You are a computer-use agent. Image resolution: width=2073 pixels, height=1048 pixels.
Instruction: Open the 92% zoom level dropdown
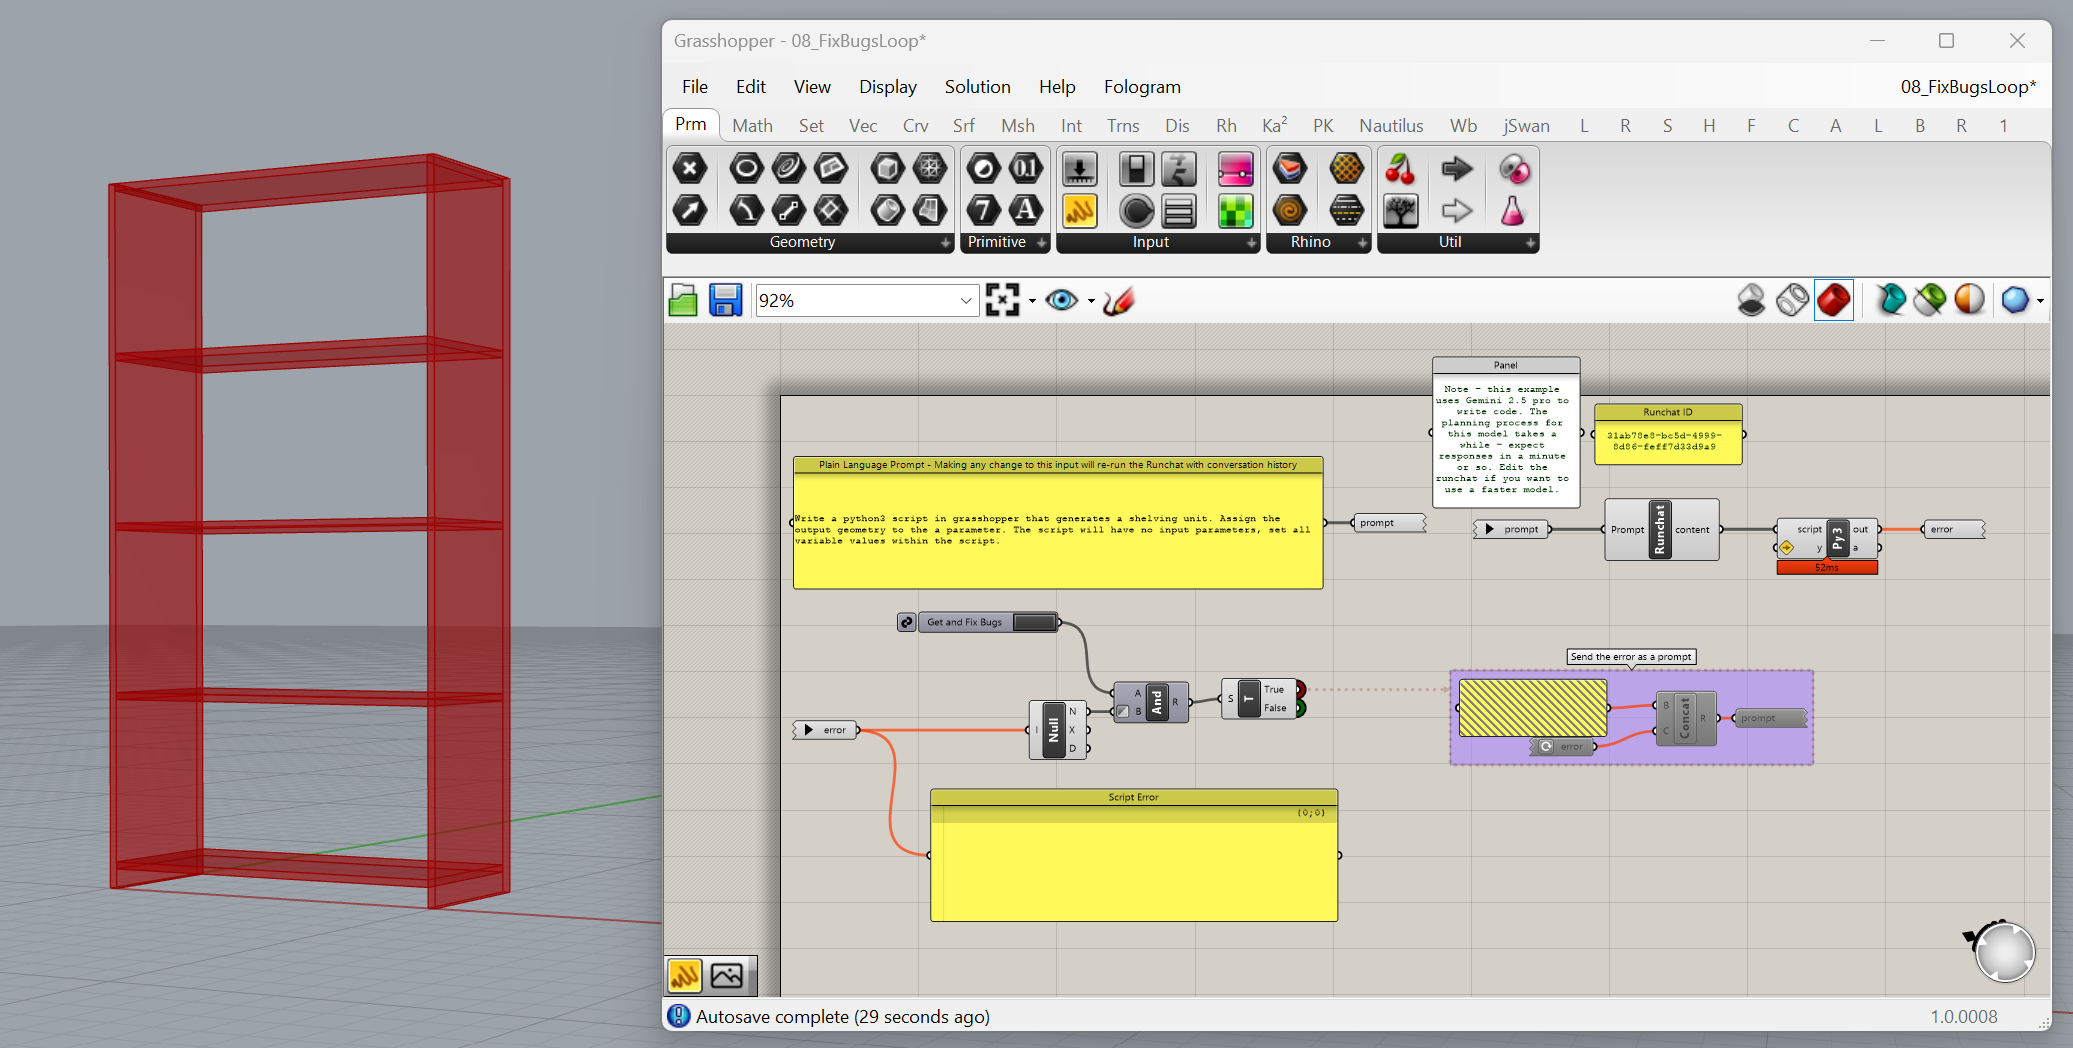click(965, 301)
